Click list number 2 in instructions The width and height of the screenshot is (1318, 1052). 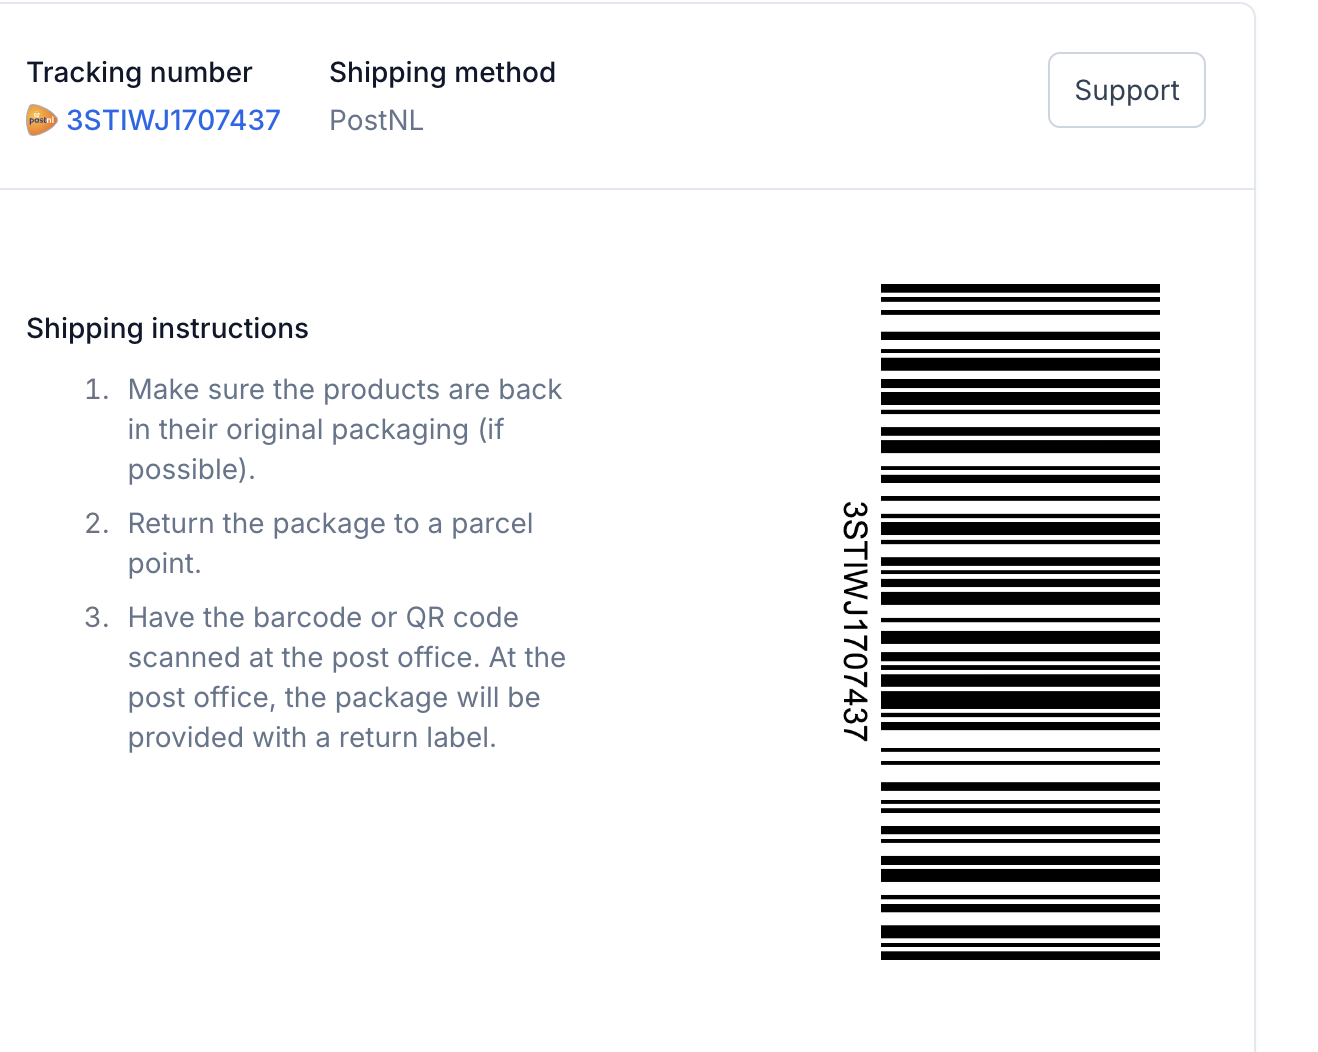click(x=96, y=523)
